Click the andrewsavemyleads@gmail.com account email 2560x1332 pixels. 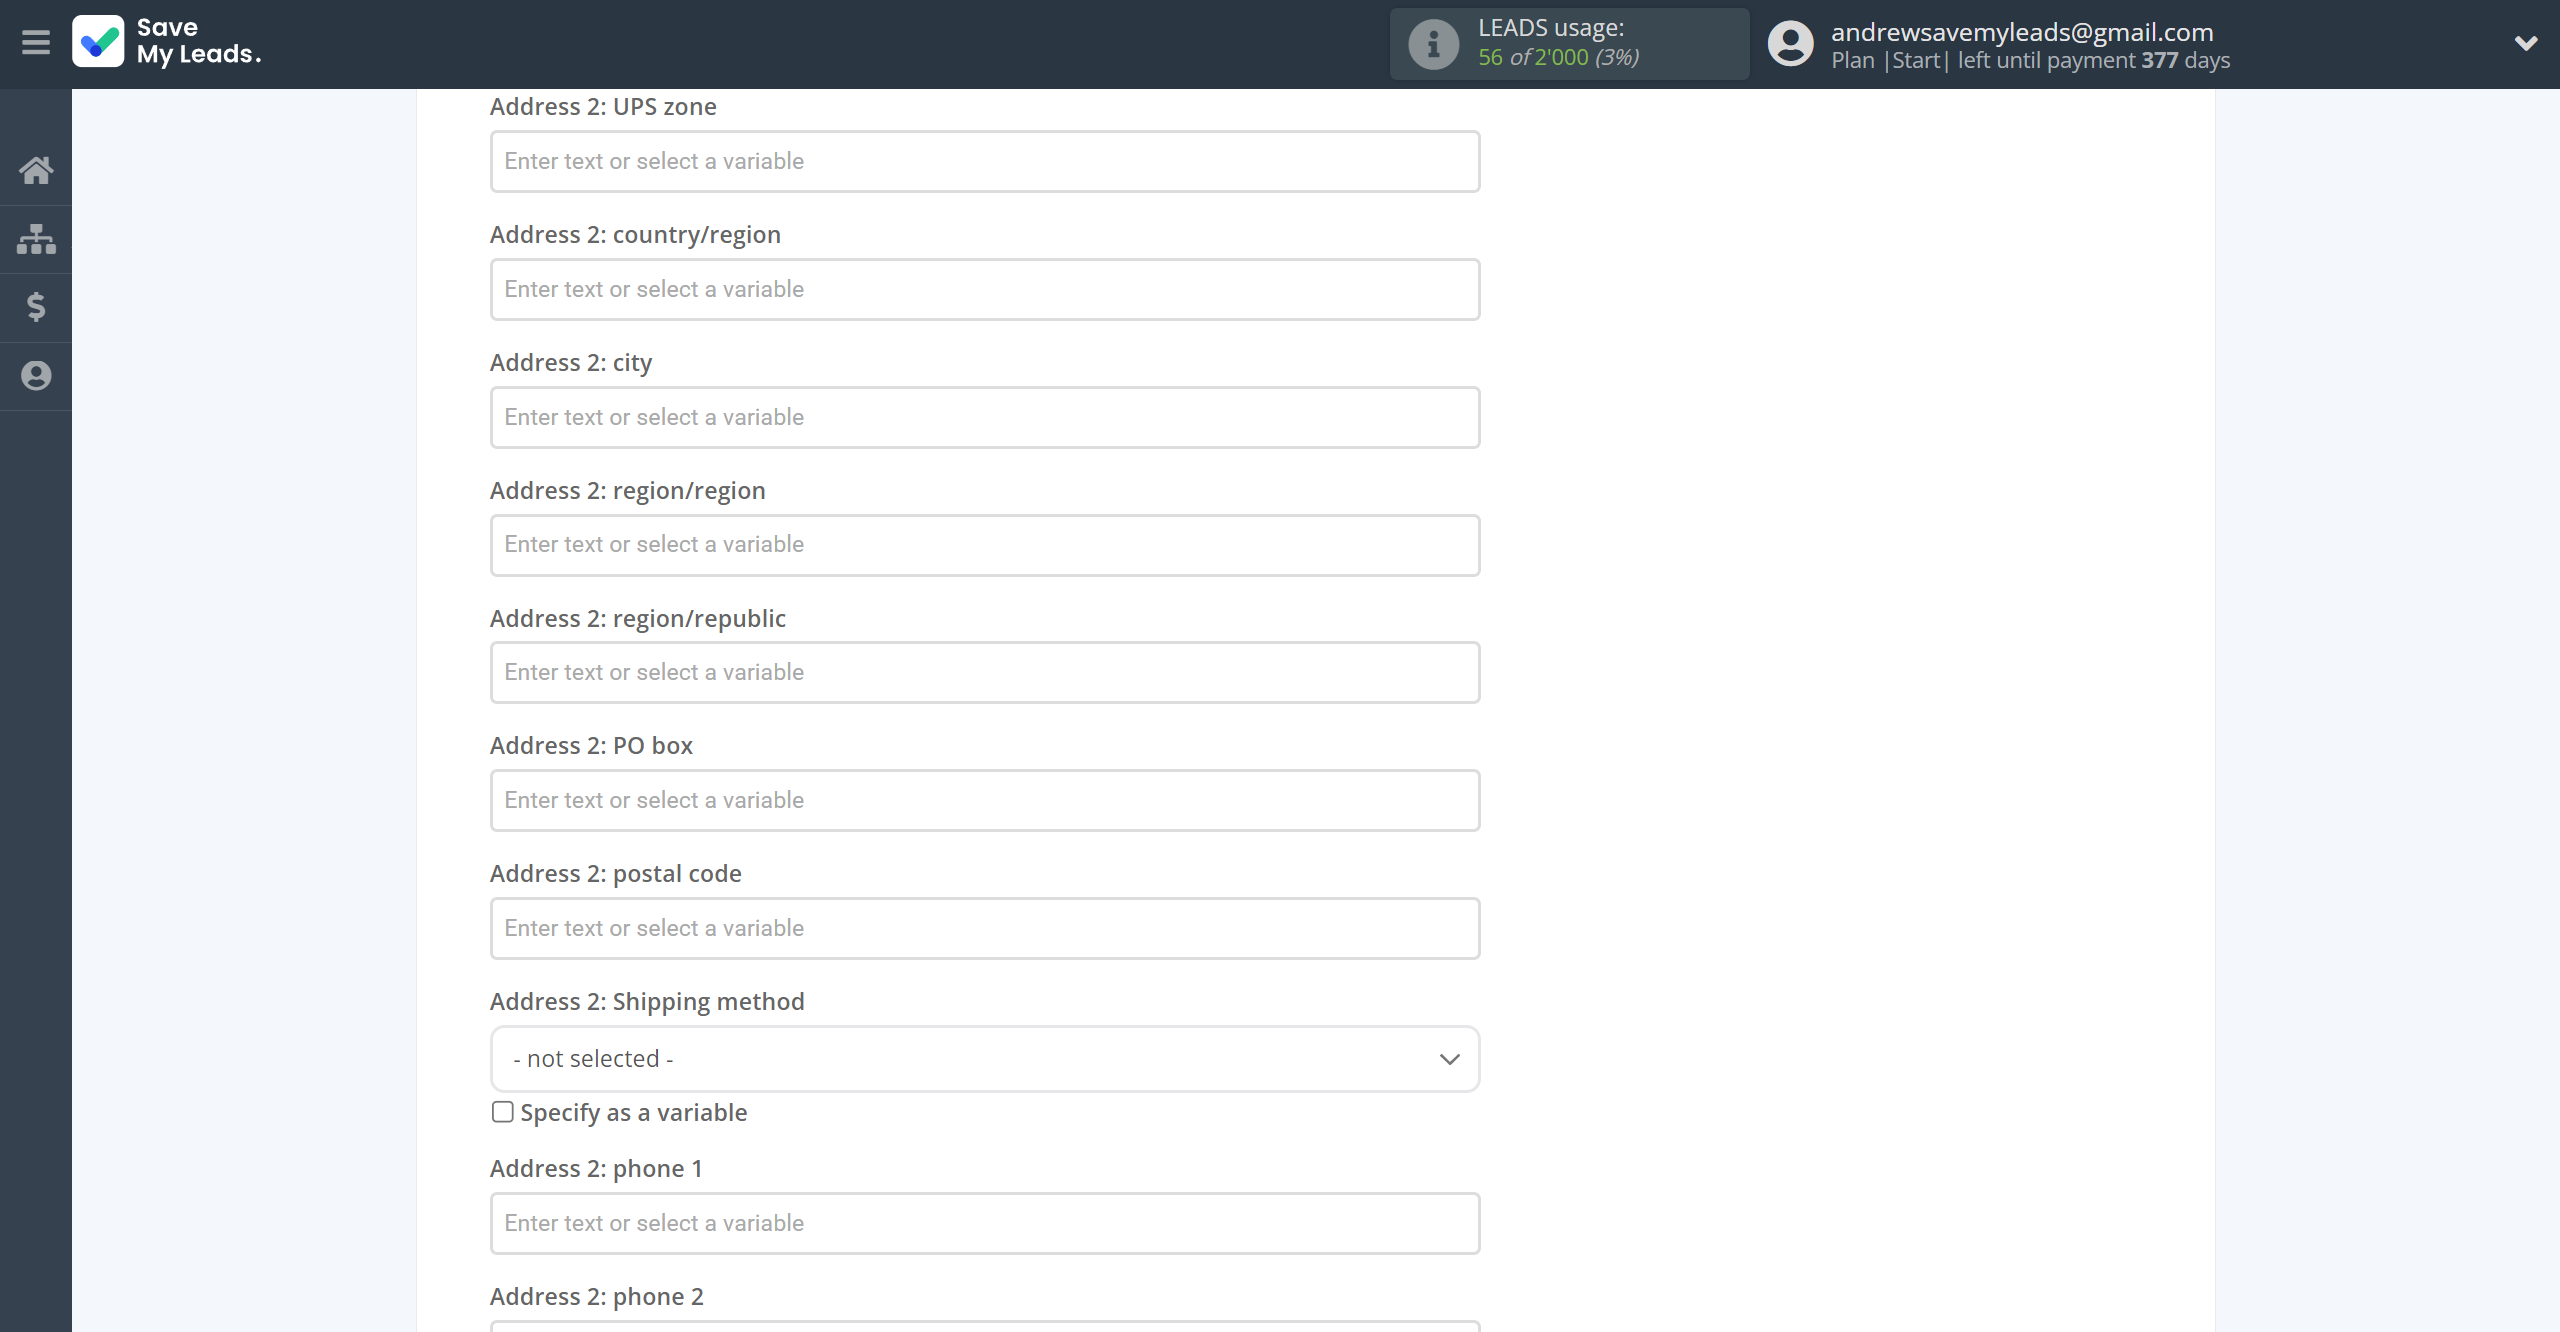(2022, 32)
